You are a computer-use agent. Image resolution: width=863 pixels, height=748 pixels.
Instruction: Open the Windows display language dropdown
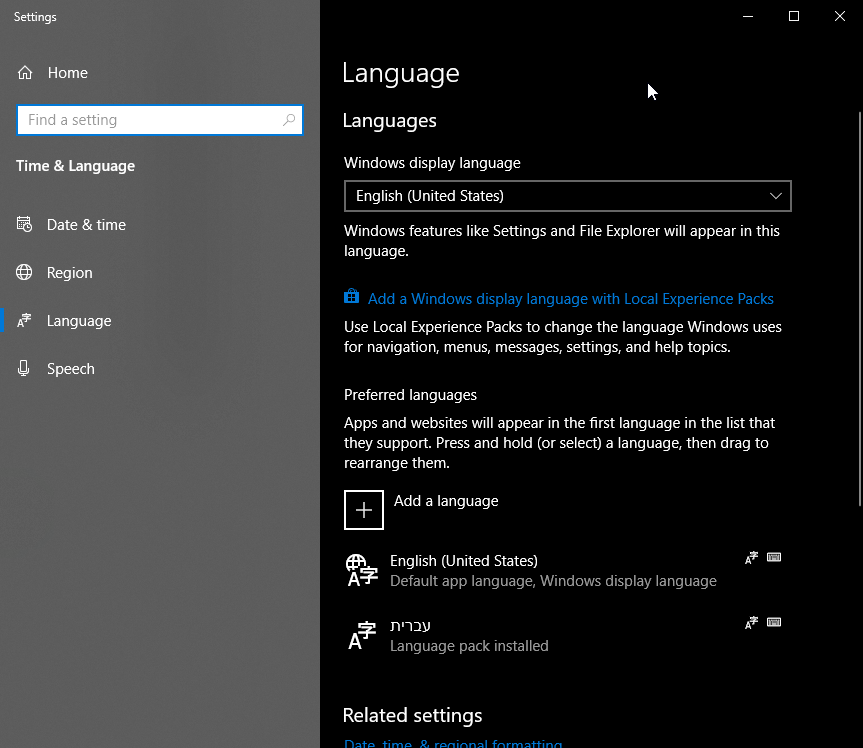pyautogui.click(x=567, y=196)
